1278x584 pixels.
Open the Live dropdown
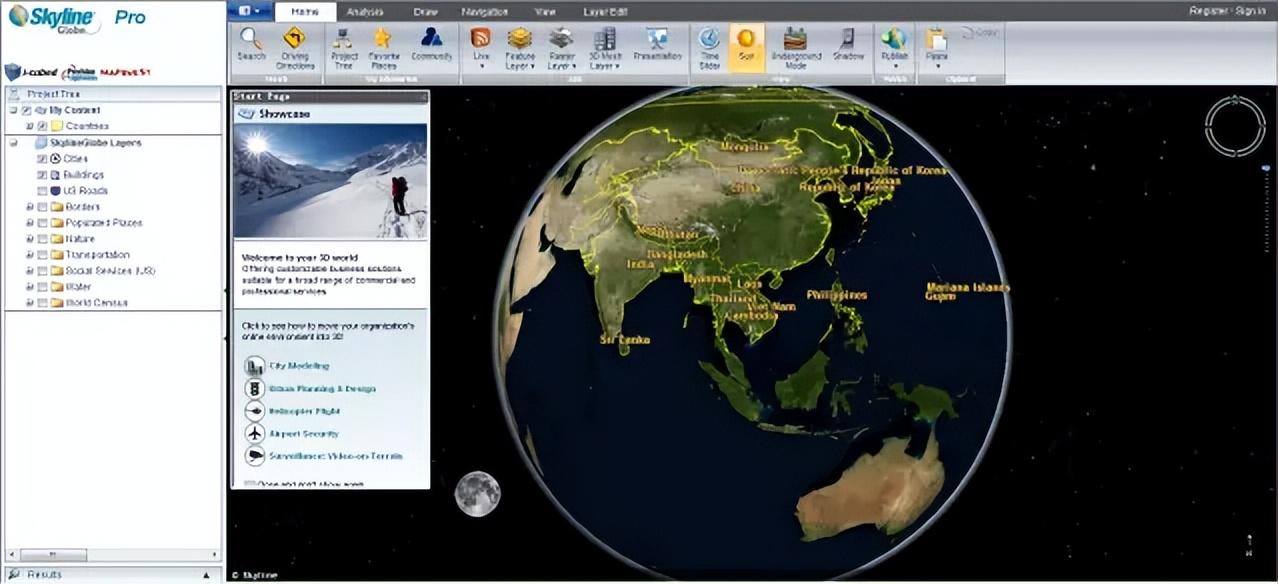(x=481, y=48)
